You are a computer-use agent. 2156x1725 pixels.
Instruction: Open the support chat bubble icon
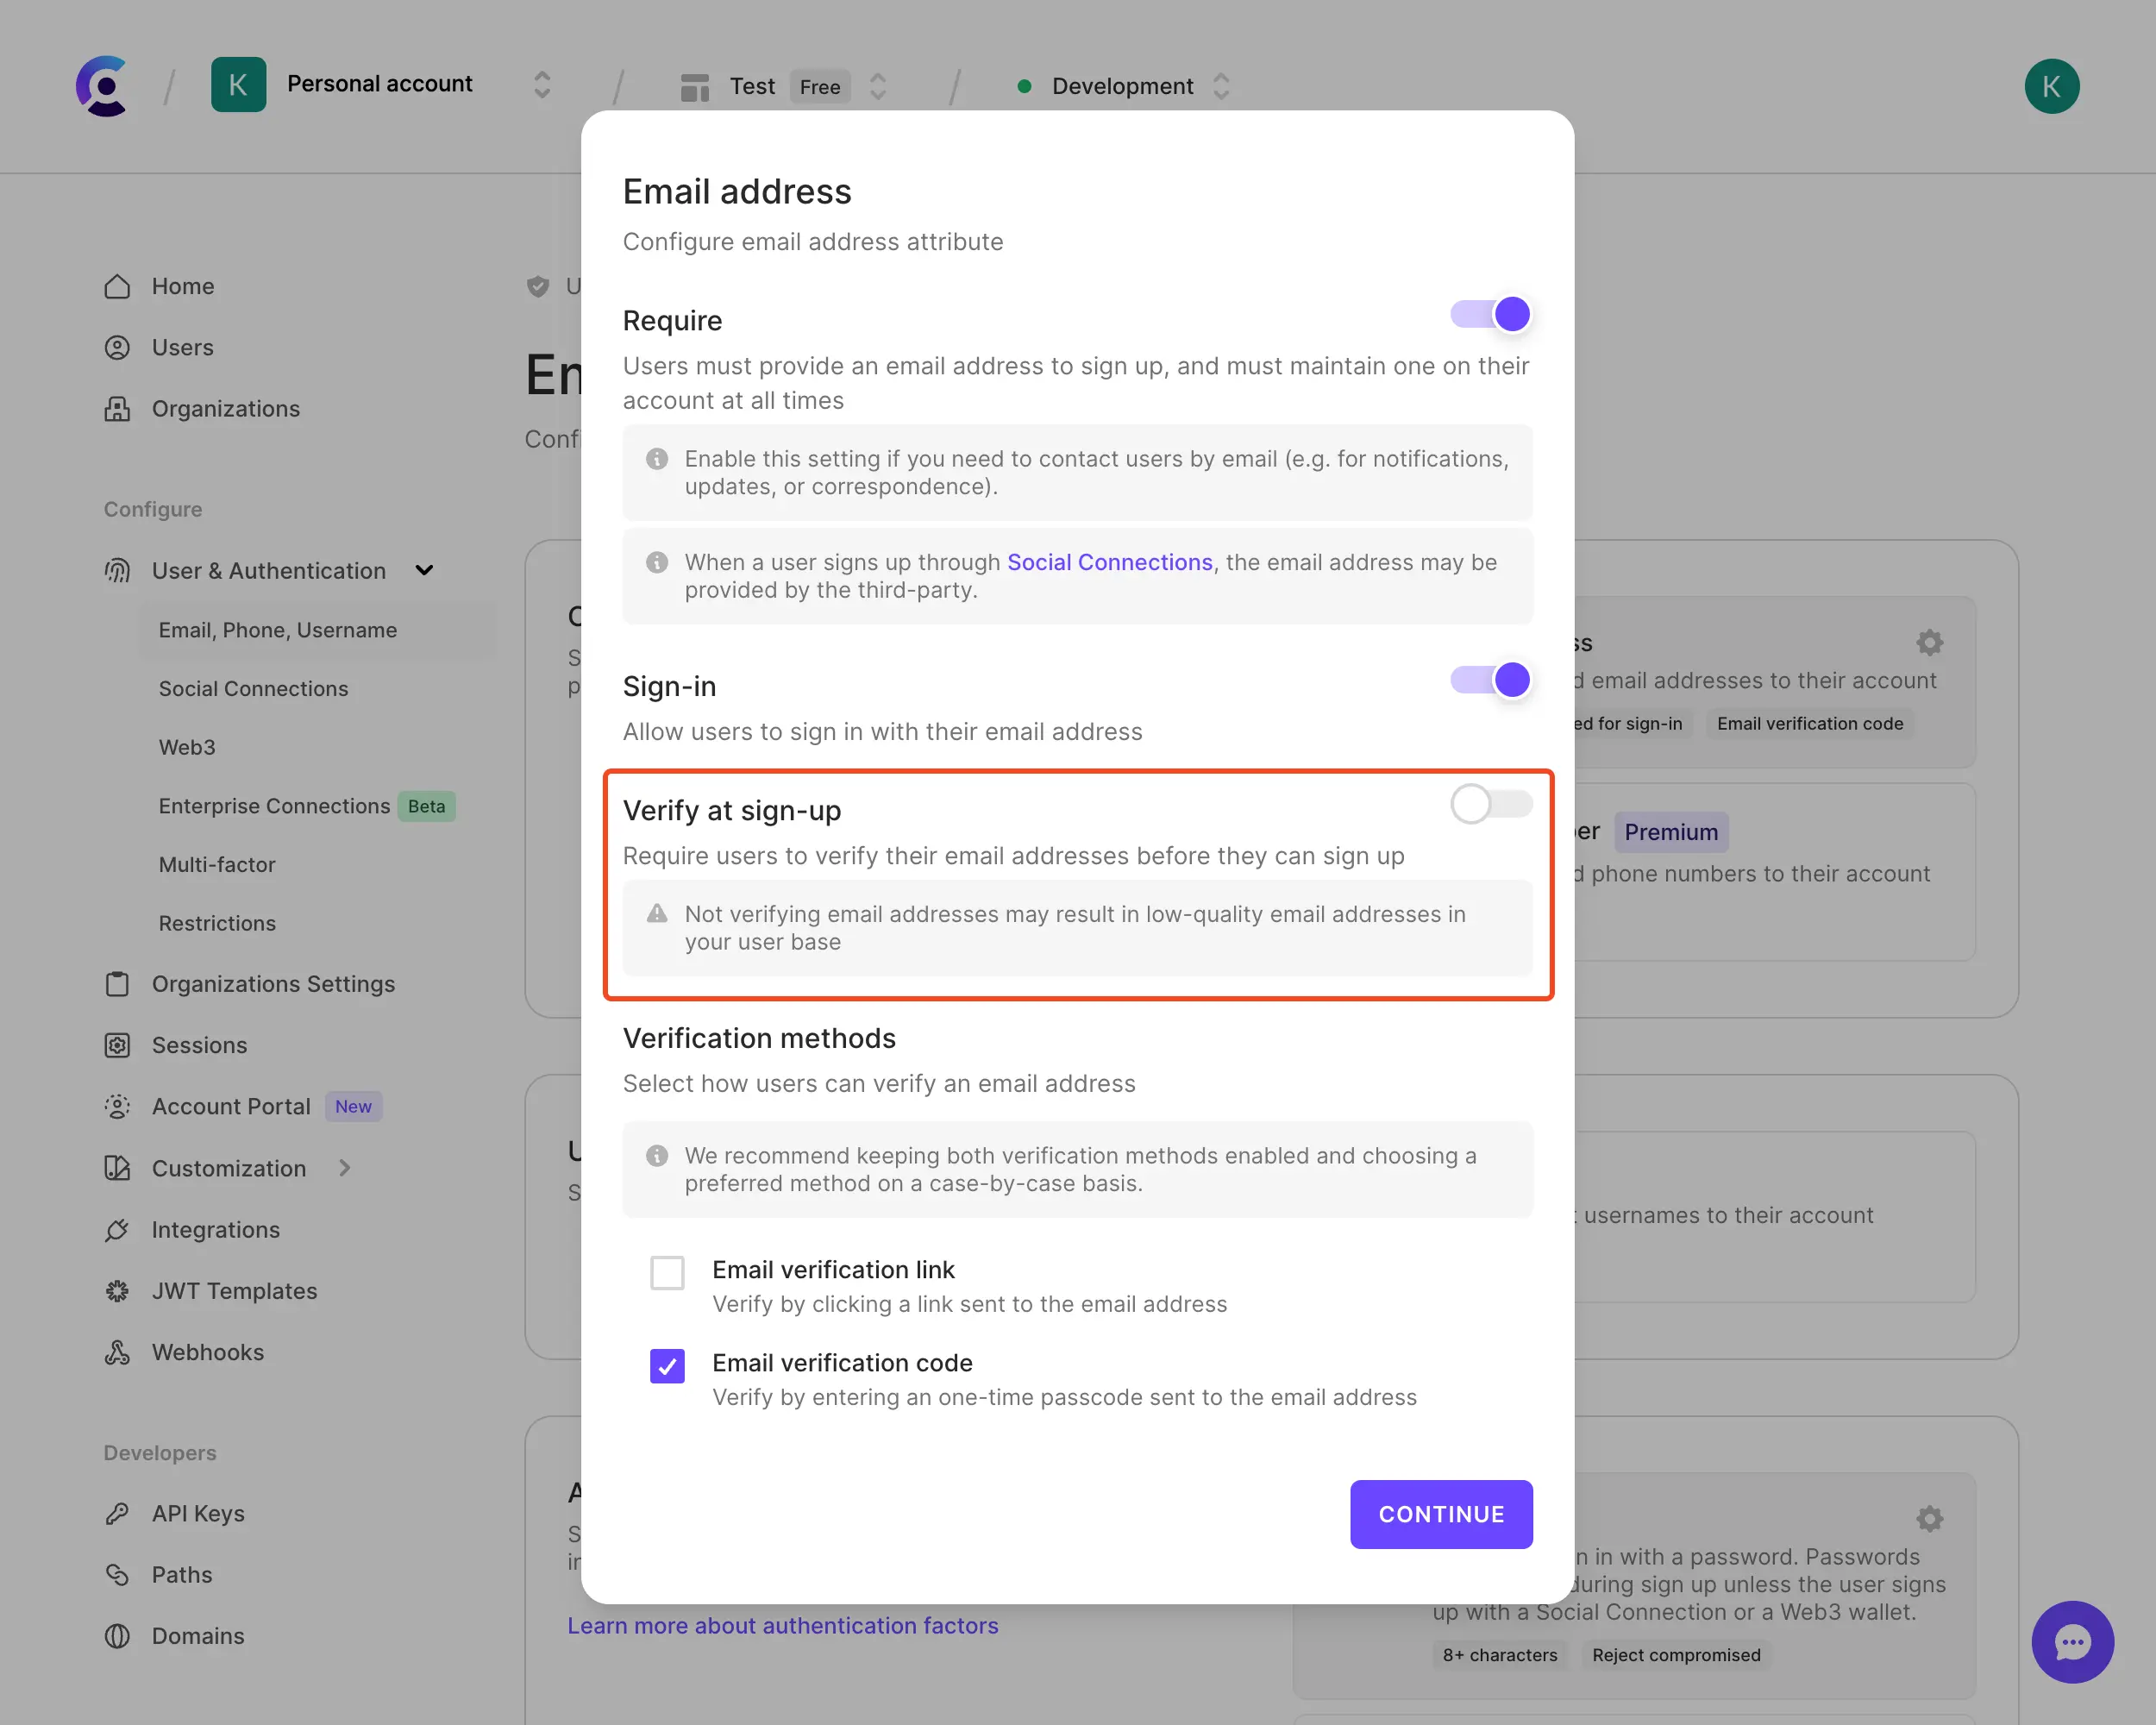[x=2073, y=1642]
